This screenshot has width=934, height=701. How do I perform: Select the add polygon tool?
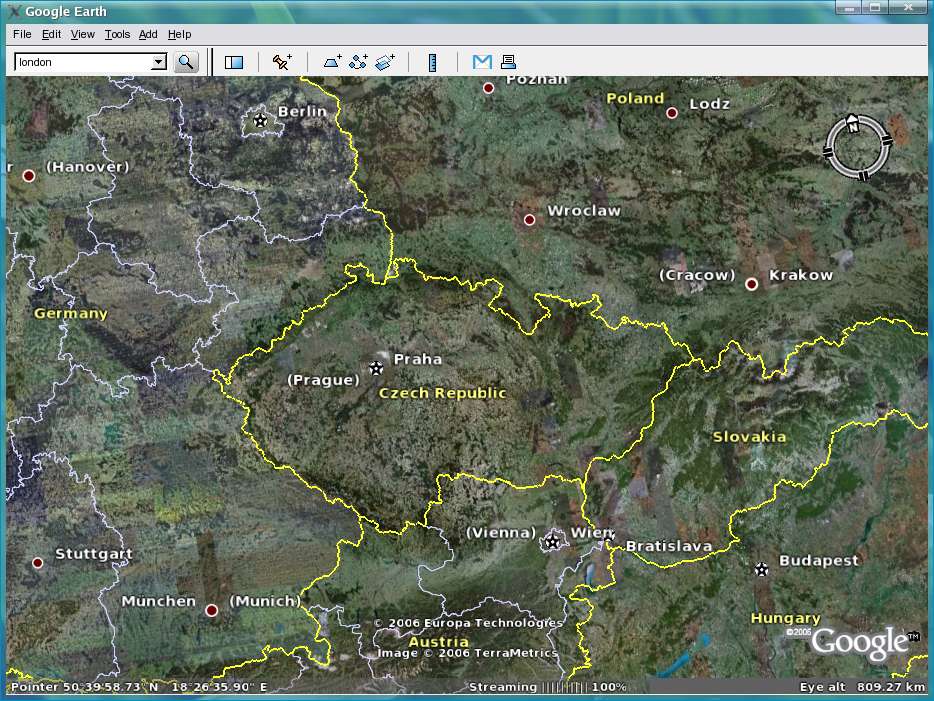pos(333,62)
